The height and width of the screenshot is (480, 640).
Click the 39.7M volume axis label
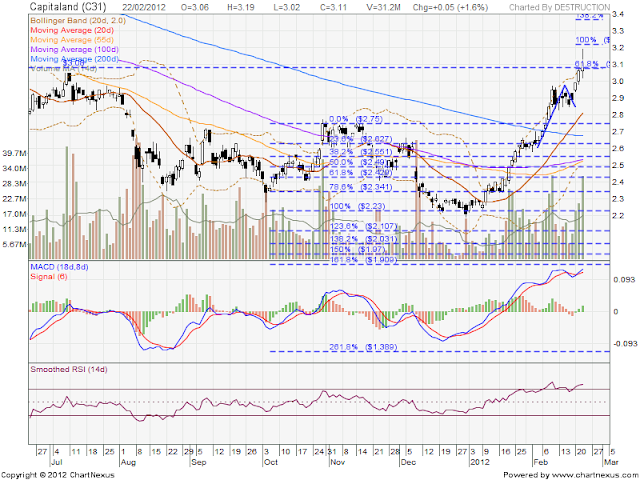click(x=14, y=153)
